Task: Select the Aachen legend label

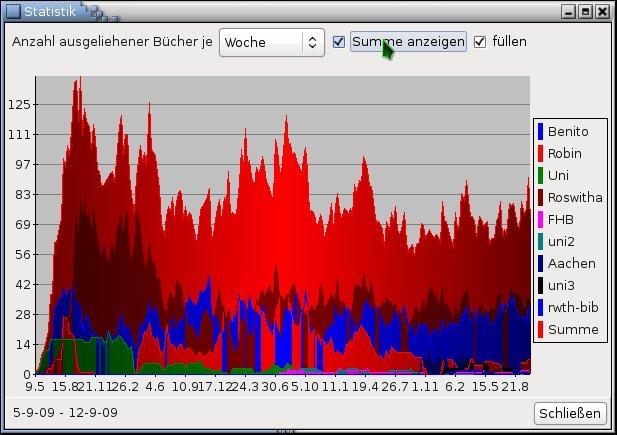Action: tap(571, 263)
